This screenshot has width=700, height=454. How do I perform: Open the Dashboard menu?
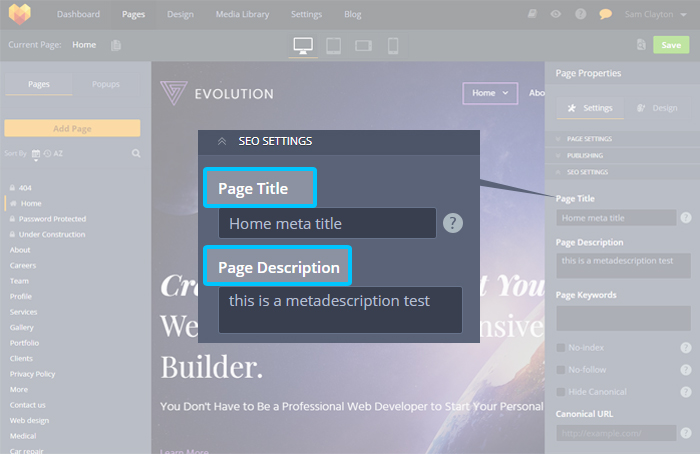point(78,14)
